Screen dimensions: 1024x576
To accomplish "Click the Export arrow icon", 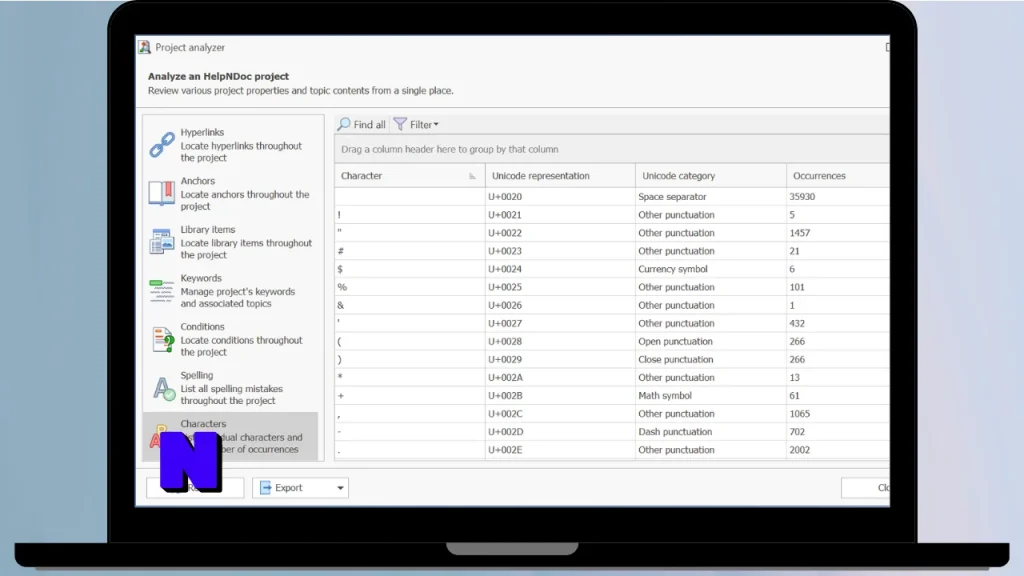I will pyautogui.click(x=266, y=487).
